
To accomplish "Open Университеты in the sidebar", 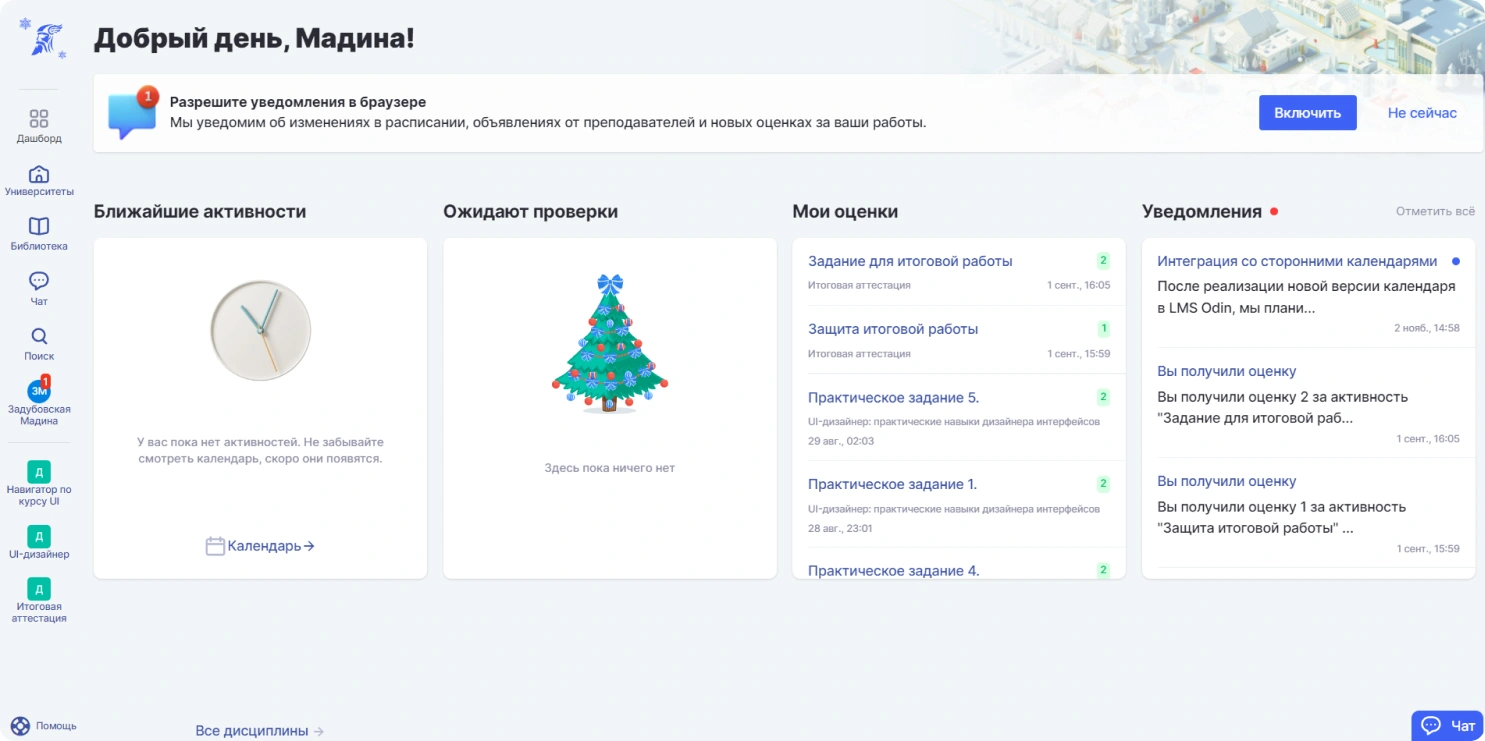I will pos(39,173).
